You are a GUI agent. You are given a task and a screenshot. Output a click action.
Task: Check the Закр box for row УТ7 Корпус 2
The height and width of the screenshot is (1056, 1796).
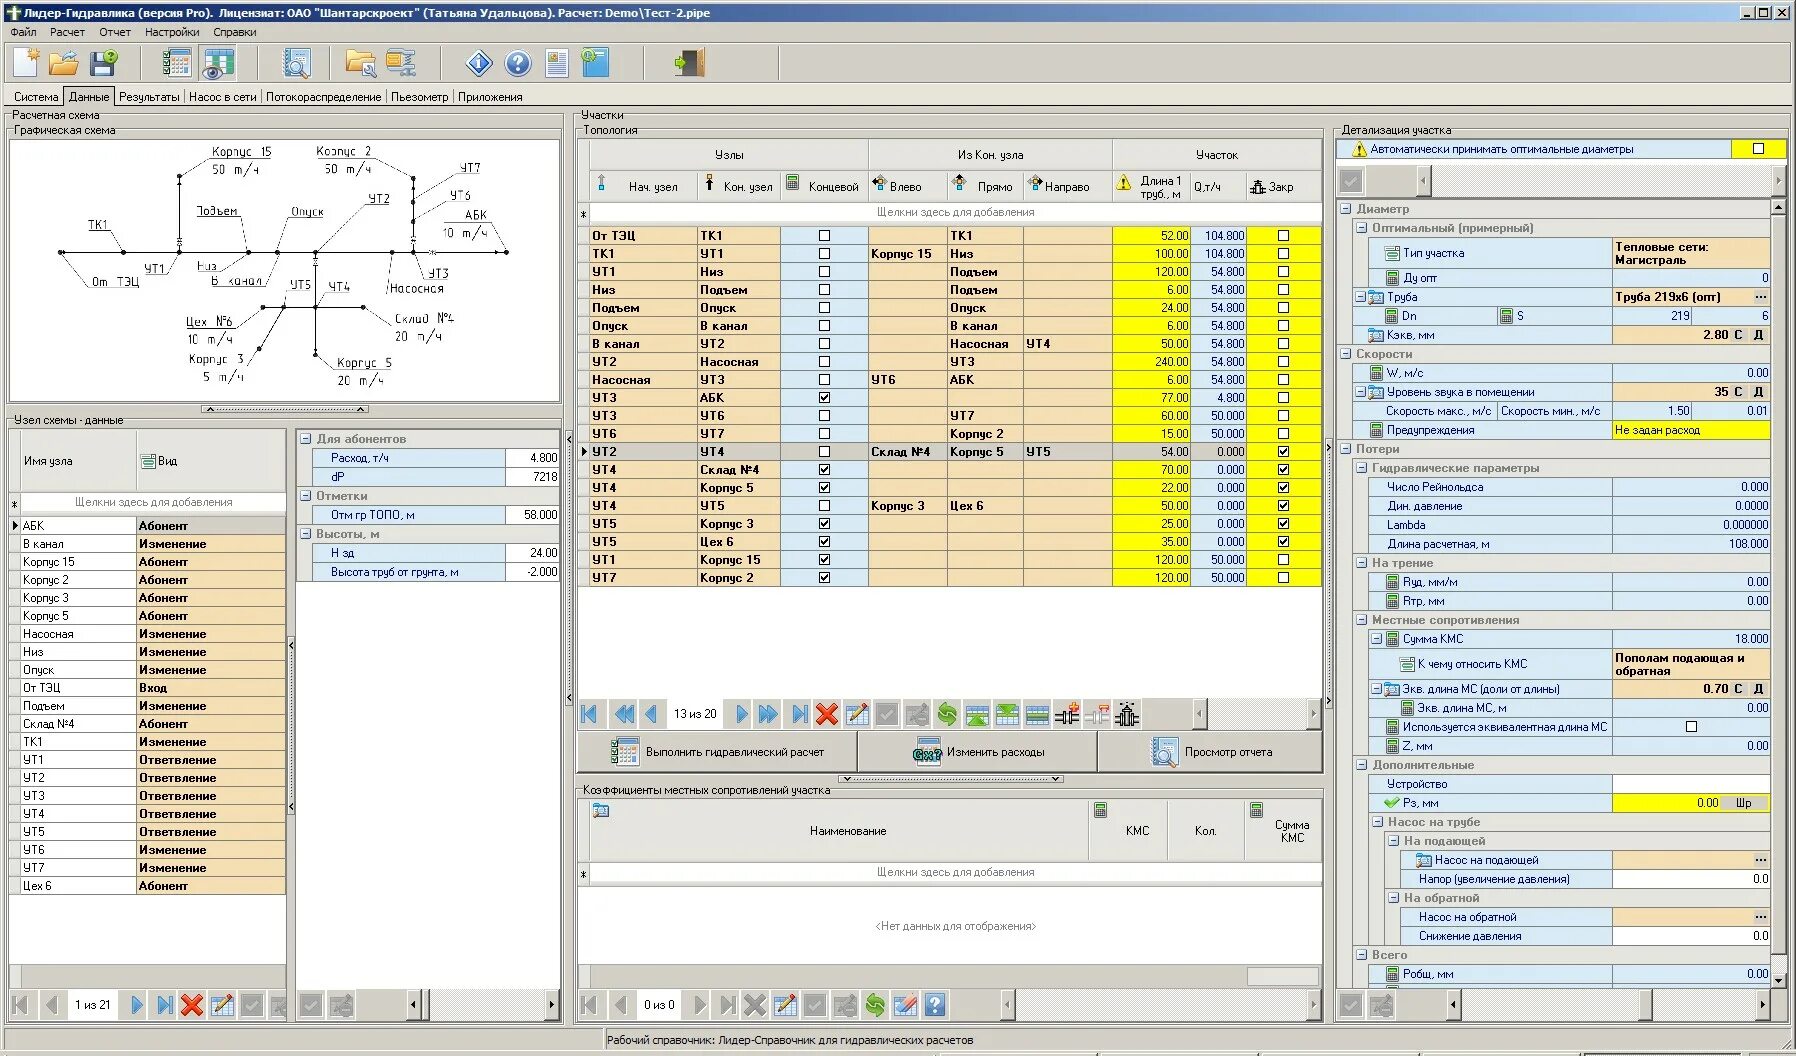[1283, 578]
